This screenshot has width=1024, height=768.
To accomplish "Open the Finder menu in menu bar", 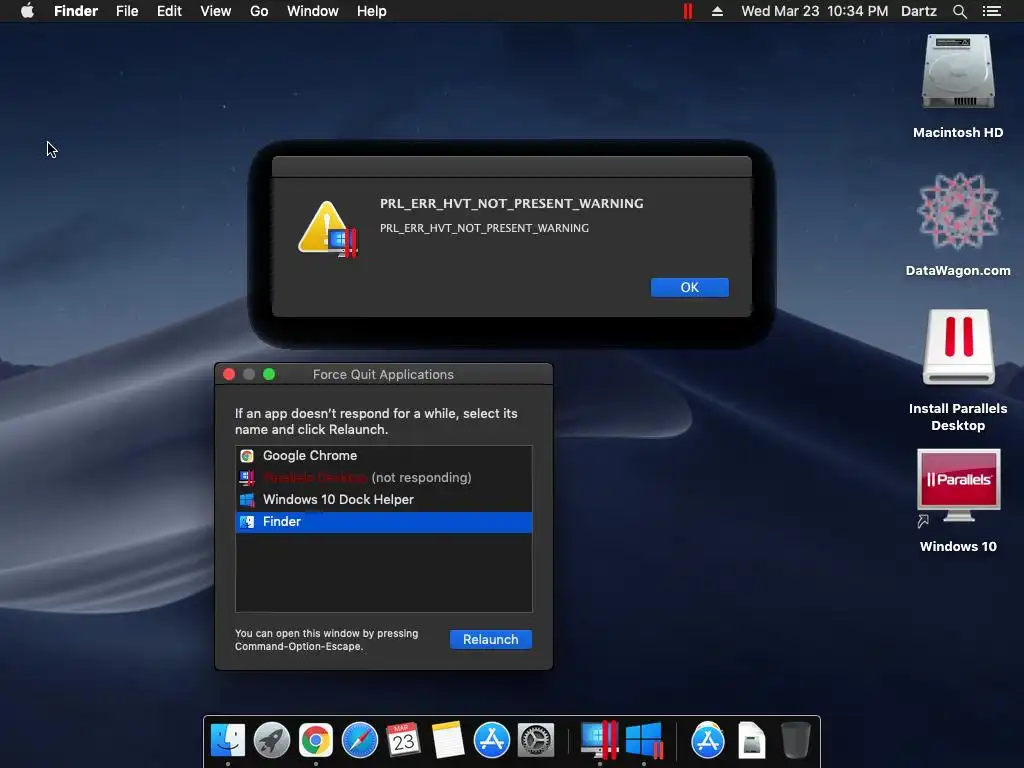I will 76,11.
